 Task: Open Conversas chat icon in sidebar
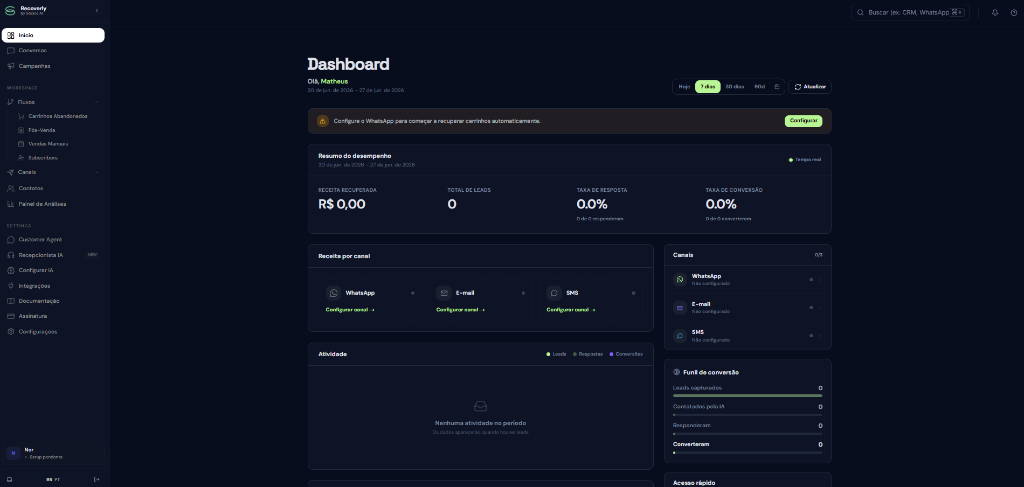tap(10, 50)
